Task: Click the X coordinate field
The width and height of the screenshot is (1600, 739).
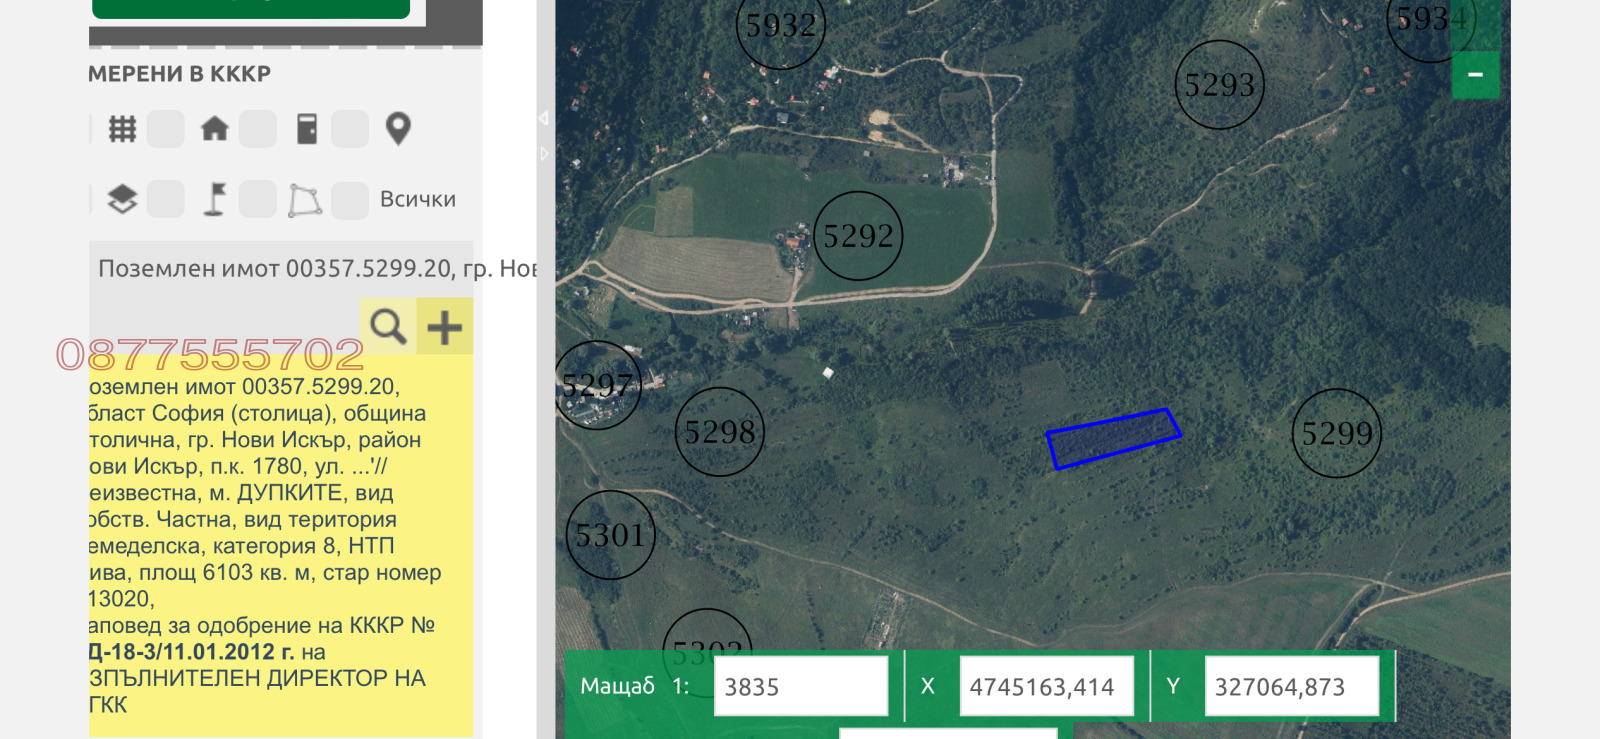Action: pos(1046,687)
